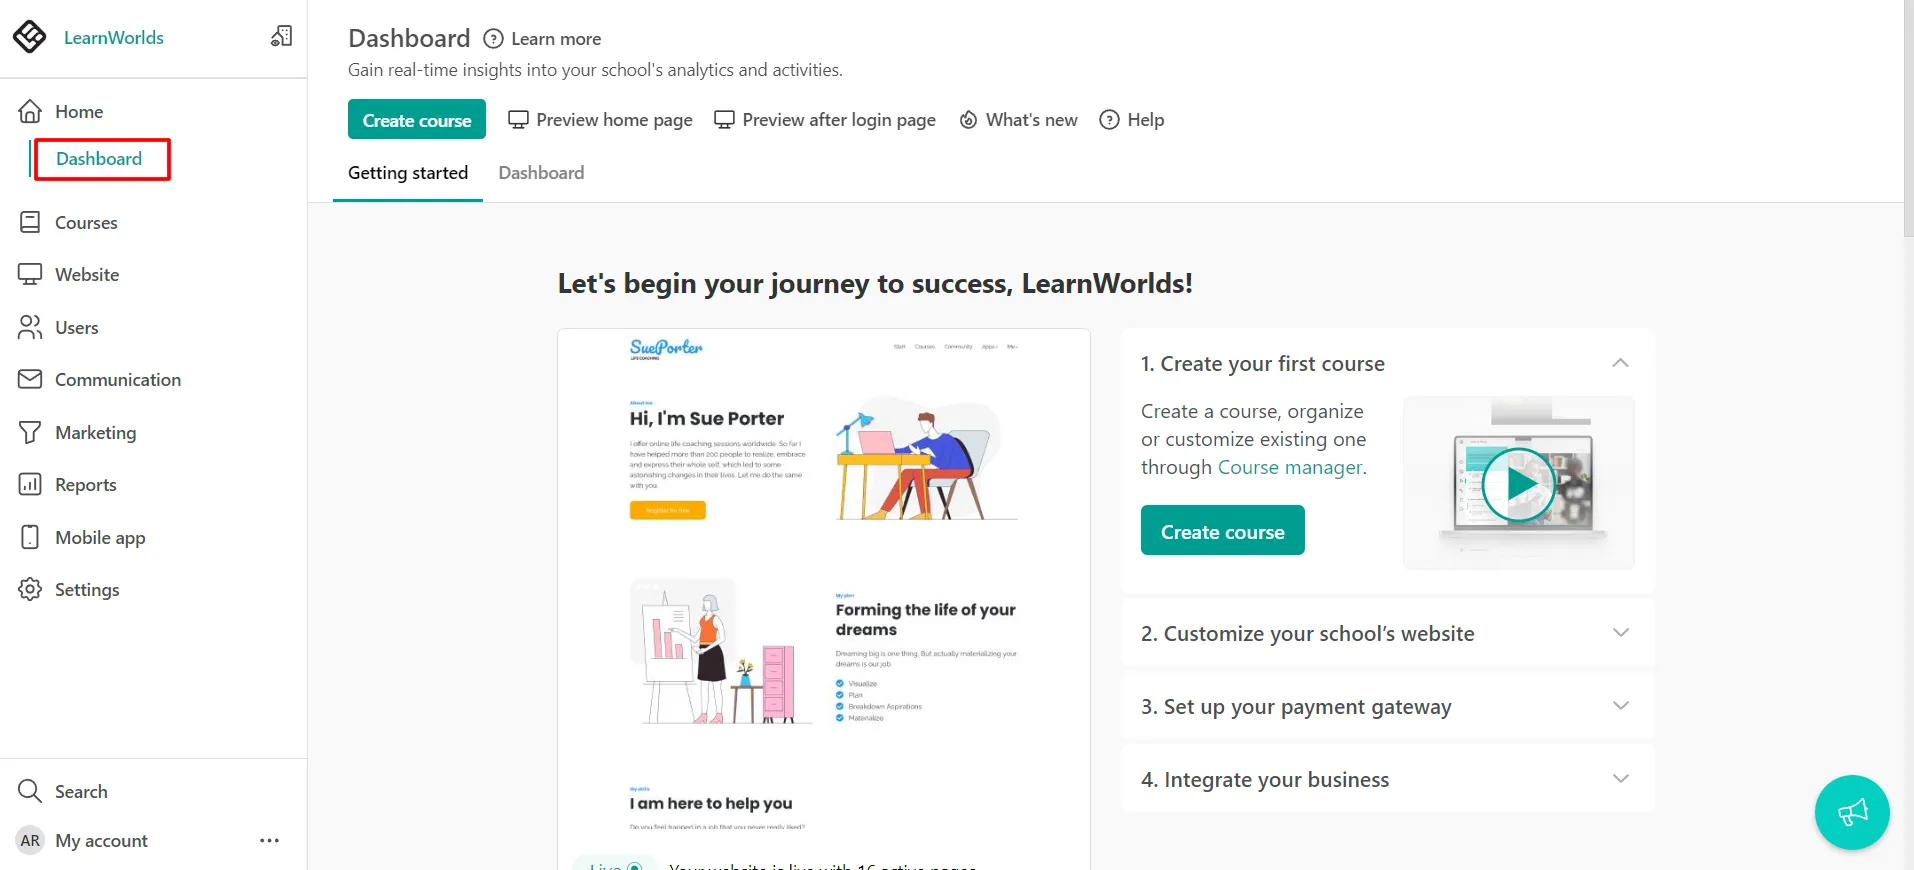Open the Users section in the sidebar
The width and height of the screenshot is (1914, 870).
point(76,327)
